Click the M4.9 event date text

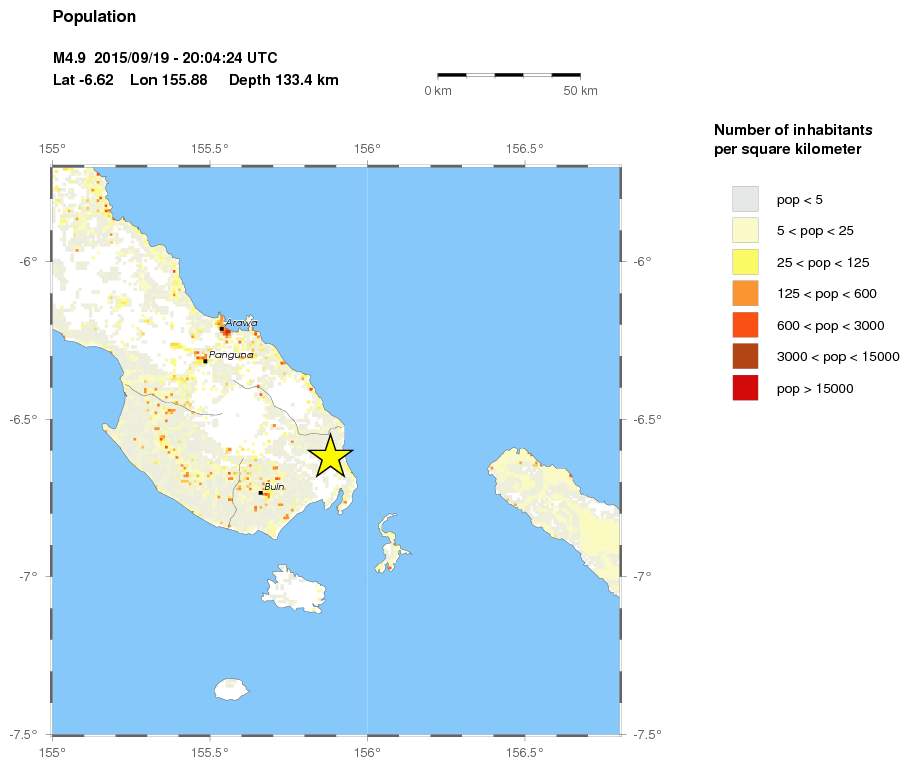(x=165, y=58)
